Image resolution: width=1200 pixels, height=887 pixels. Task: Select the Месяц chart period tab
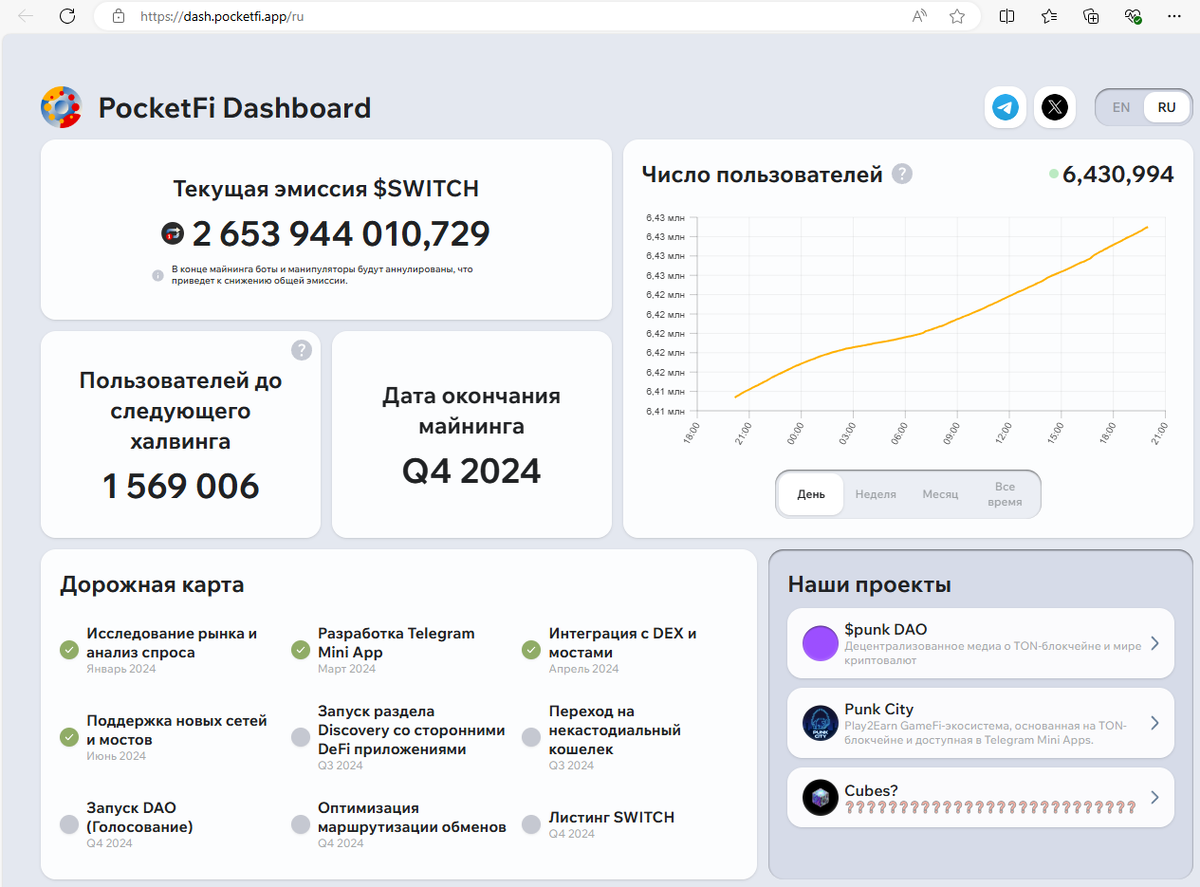pyautogui.click(x=940, y=494)
